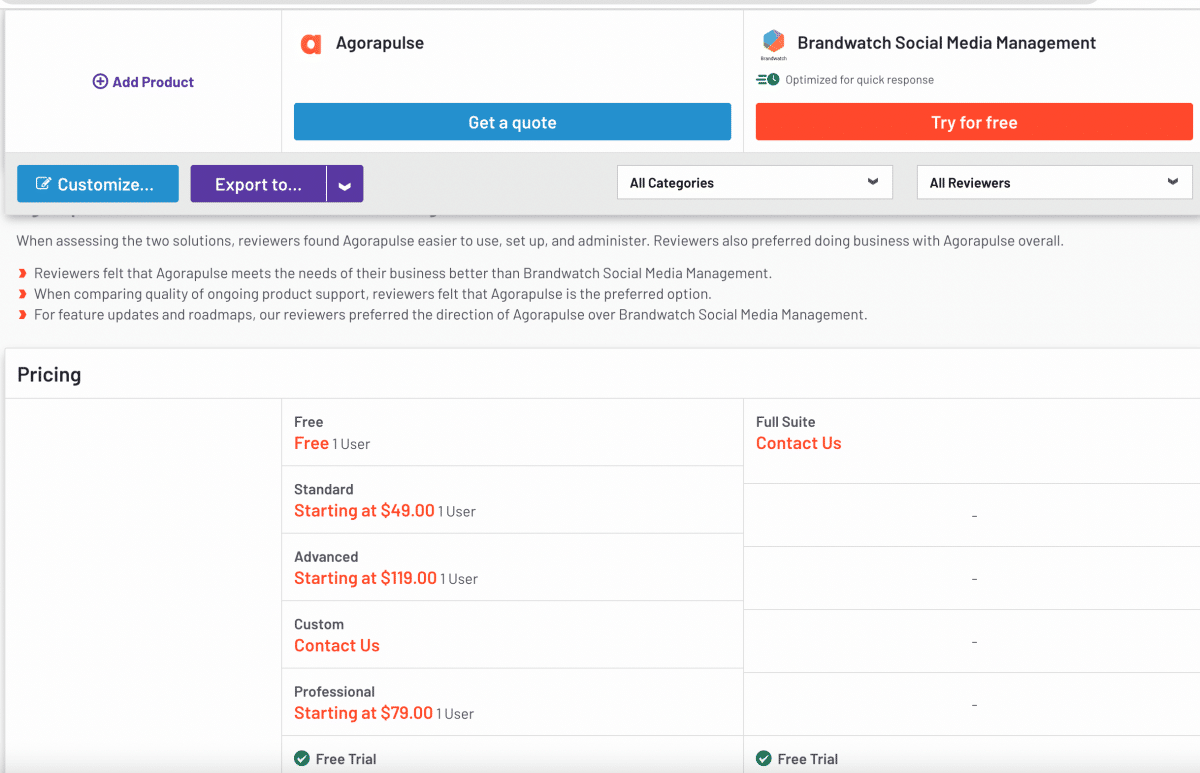Click the Try for free button
The image size is (1200, 773).
974,122
